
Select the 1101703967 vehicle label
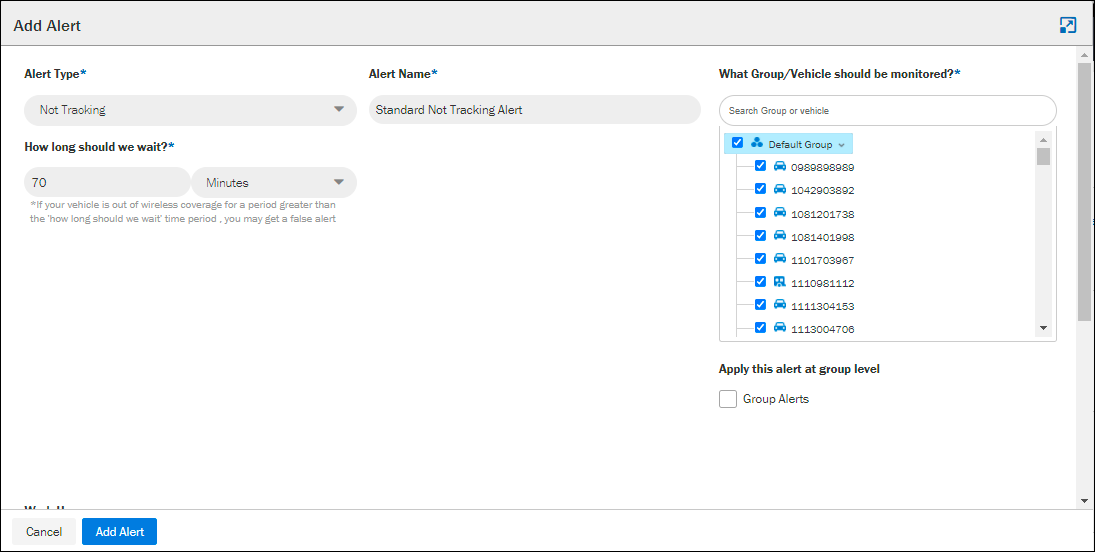(x=823, y=260)
